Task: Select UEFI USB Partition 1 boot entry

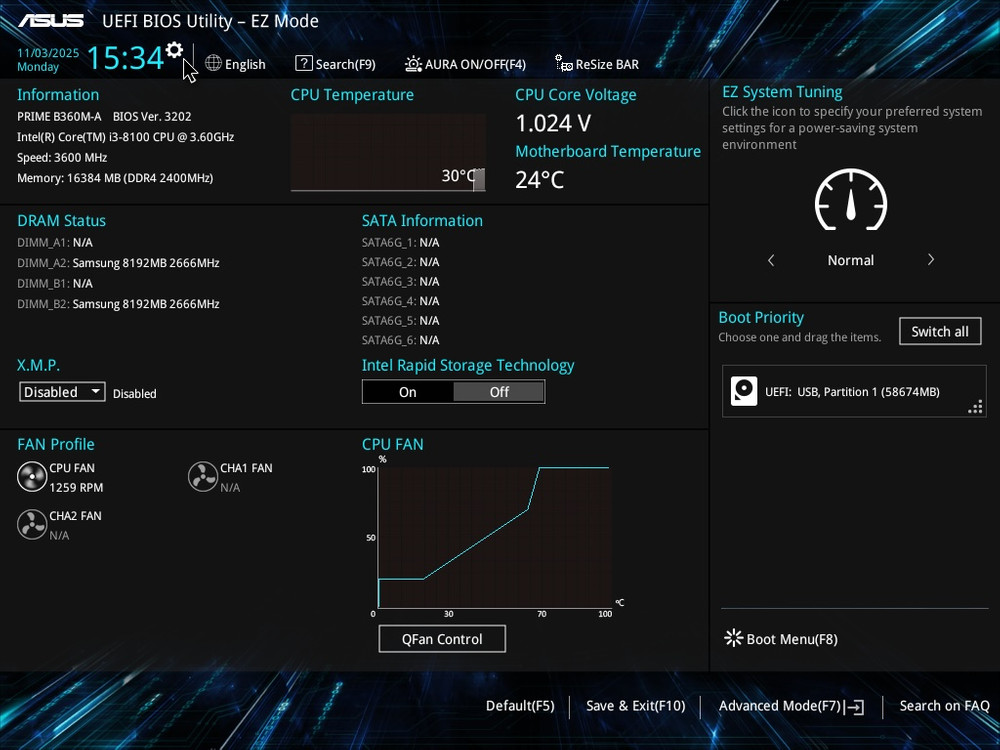Action: 852,391
